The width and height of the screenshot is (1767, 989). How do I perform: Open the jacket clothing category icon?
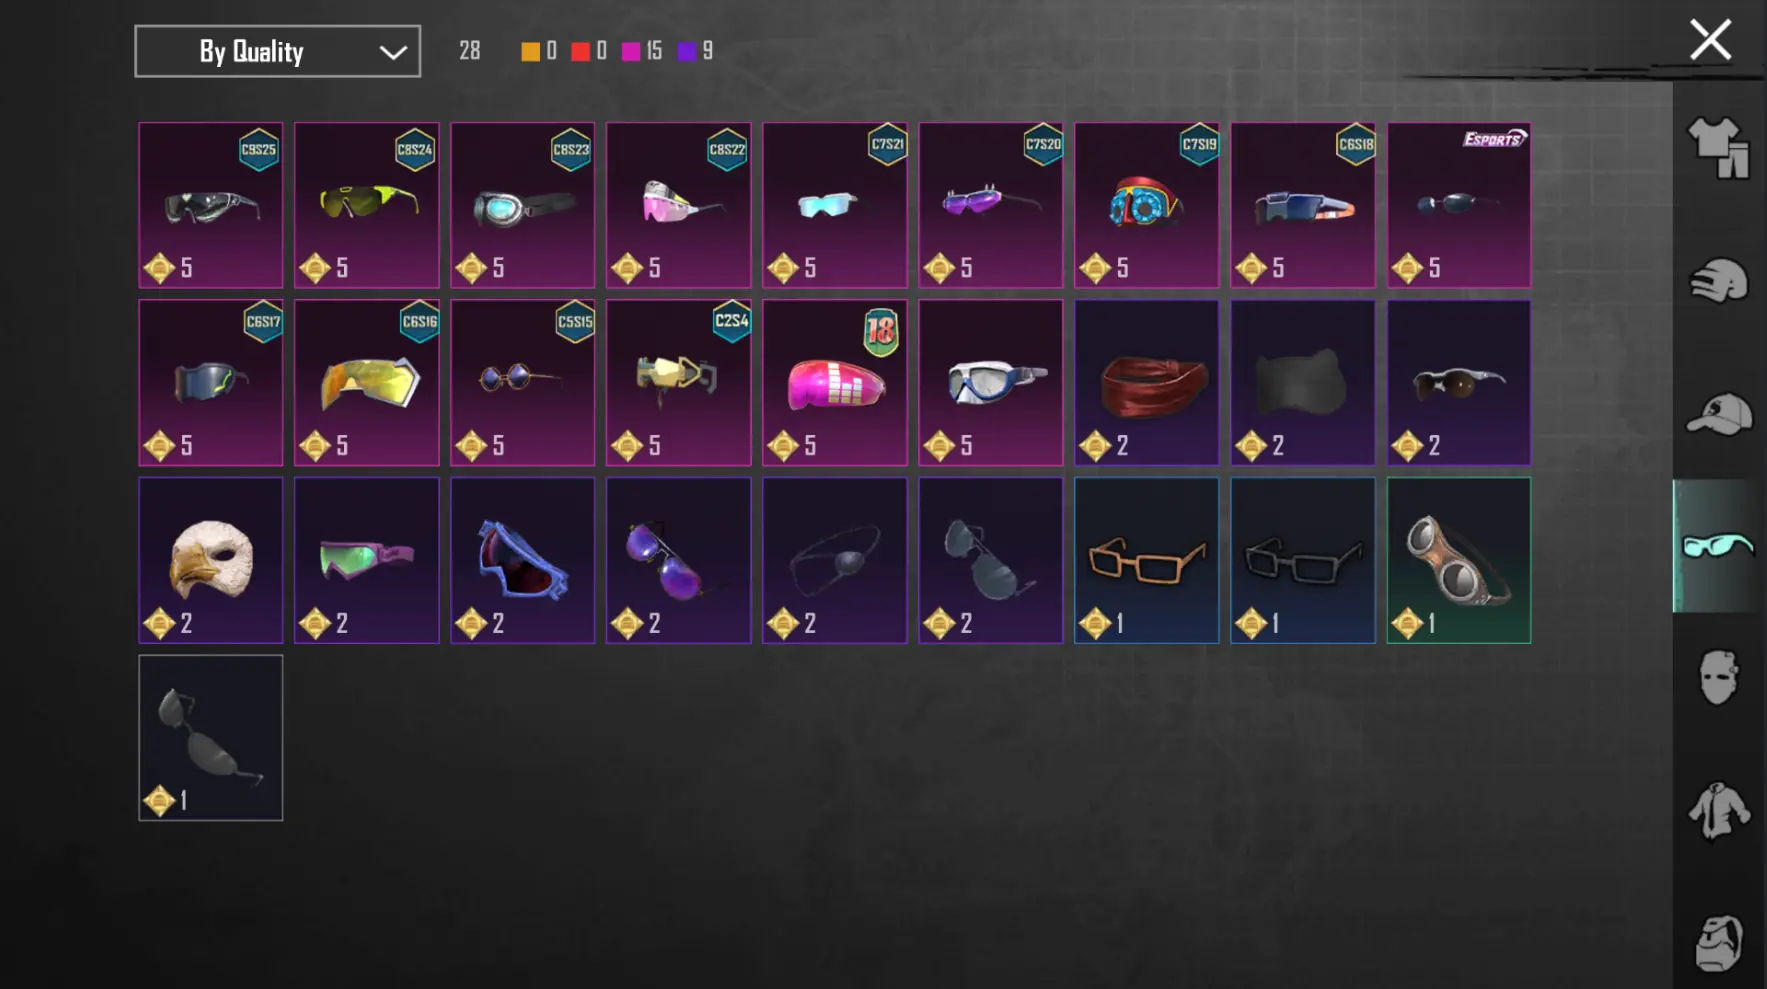coord(1718,810)
